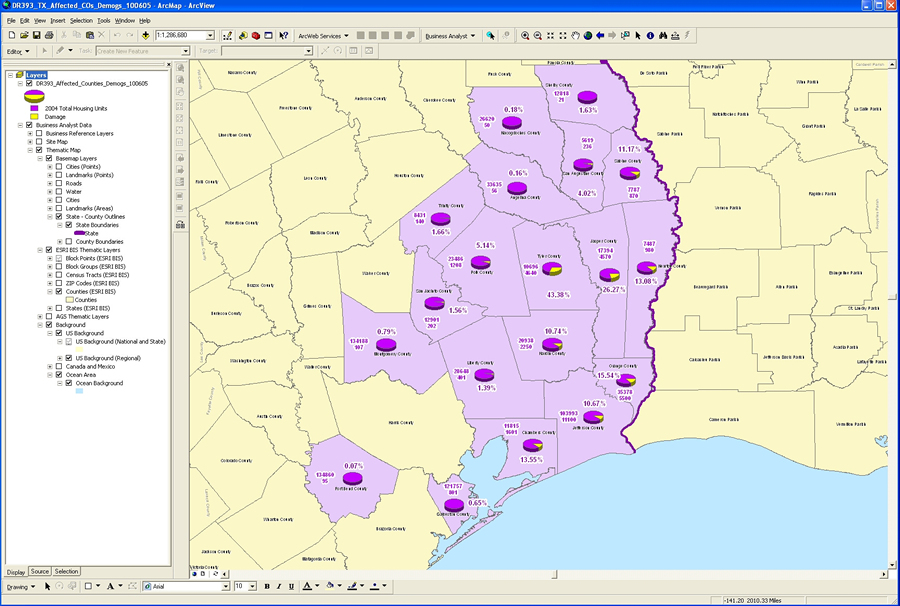Select the Zoom Out tool
Screen dimensions: 900x606
(537, 36)
